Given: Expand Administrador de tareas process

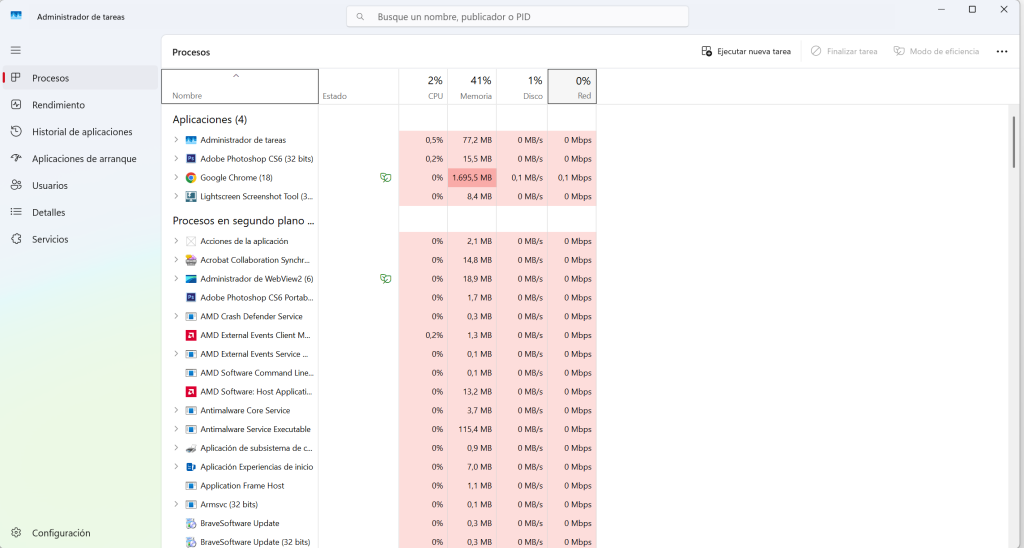Looking at the screenshot, I should click(x=176, y=140).
